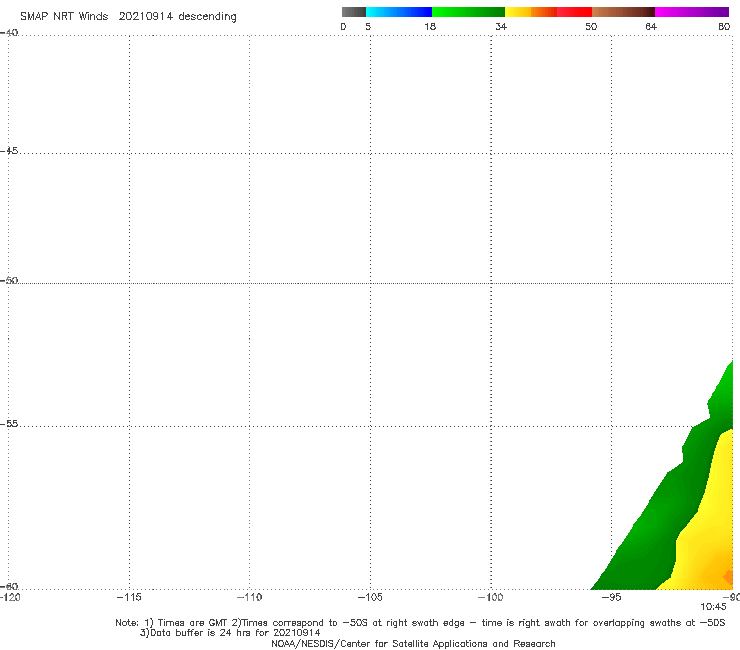
Task: Click the latitude label "-50"
Action: click(x=9, y=280)
